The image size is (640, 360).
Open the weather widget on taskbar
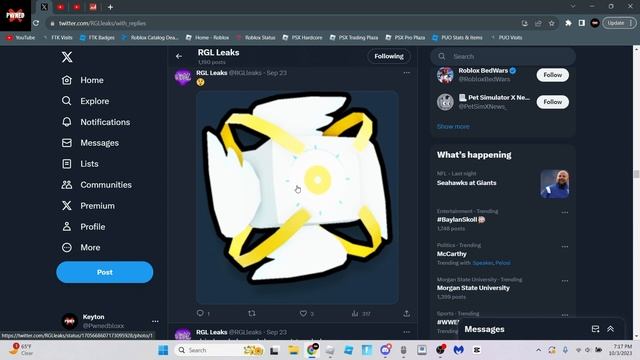pyautogui.click(x=21, y=350)
